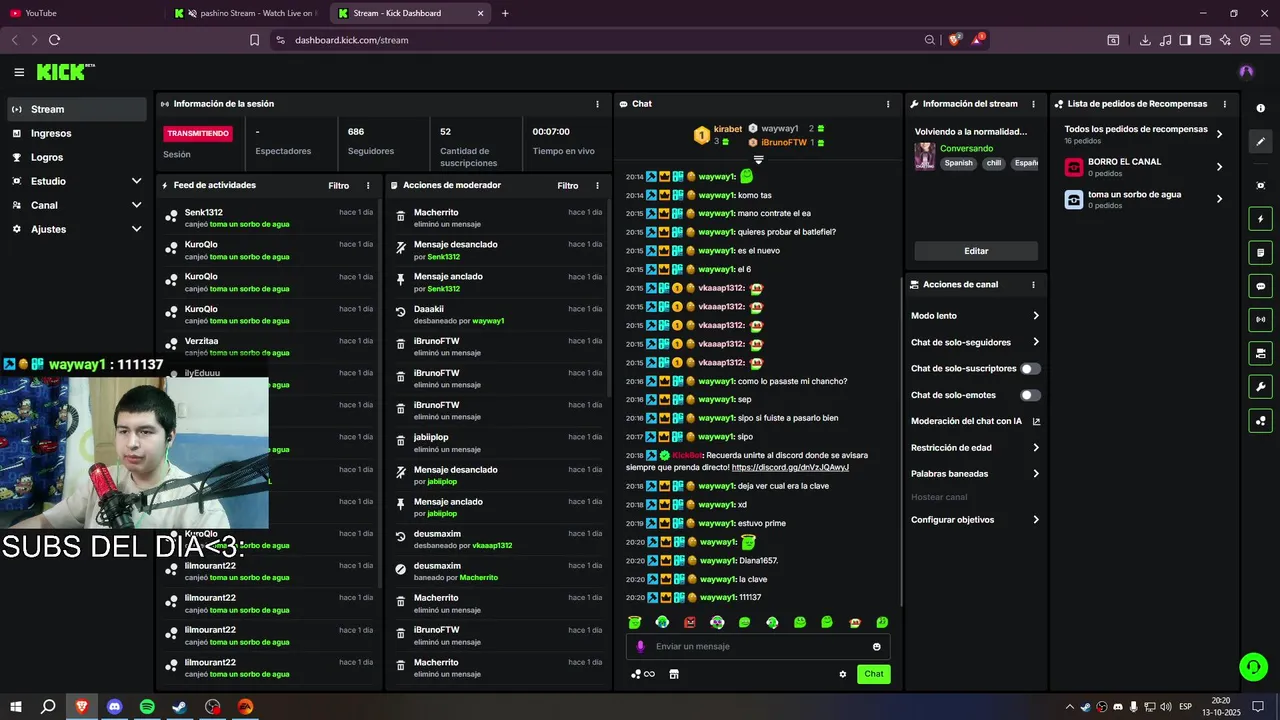Open BORRO EL CANAL reward requests

tap(1144, 167)
